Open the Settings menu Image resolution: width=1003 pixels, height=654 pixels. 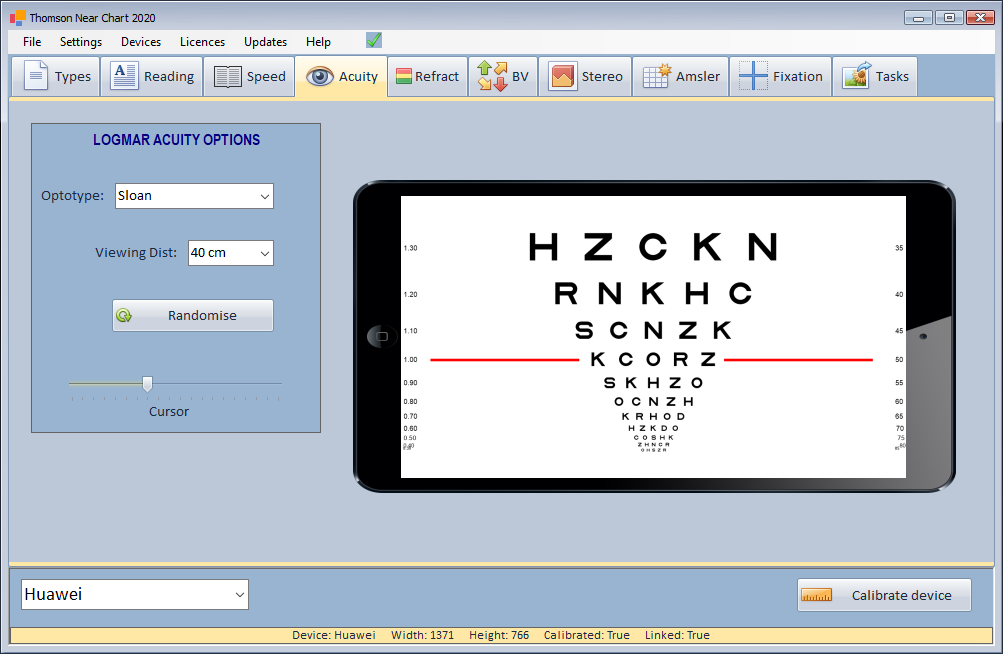point(81,42)
